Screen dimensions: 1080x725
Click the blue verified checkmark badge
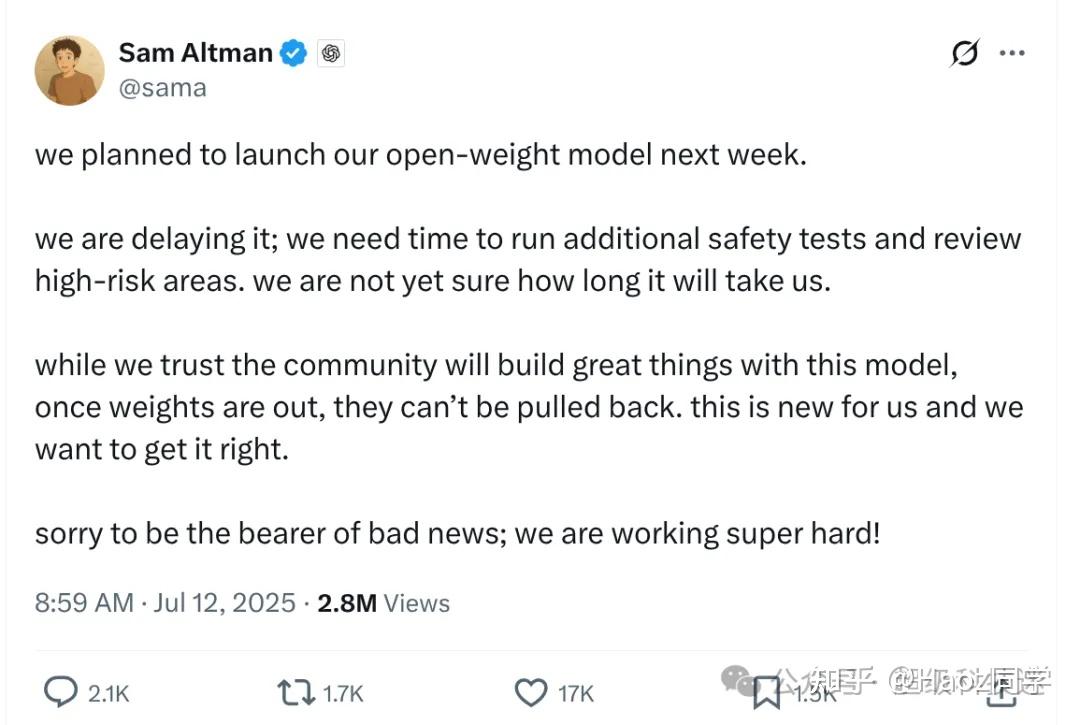click(x=293, y=53)
